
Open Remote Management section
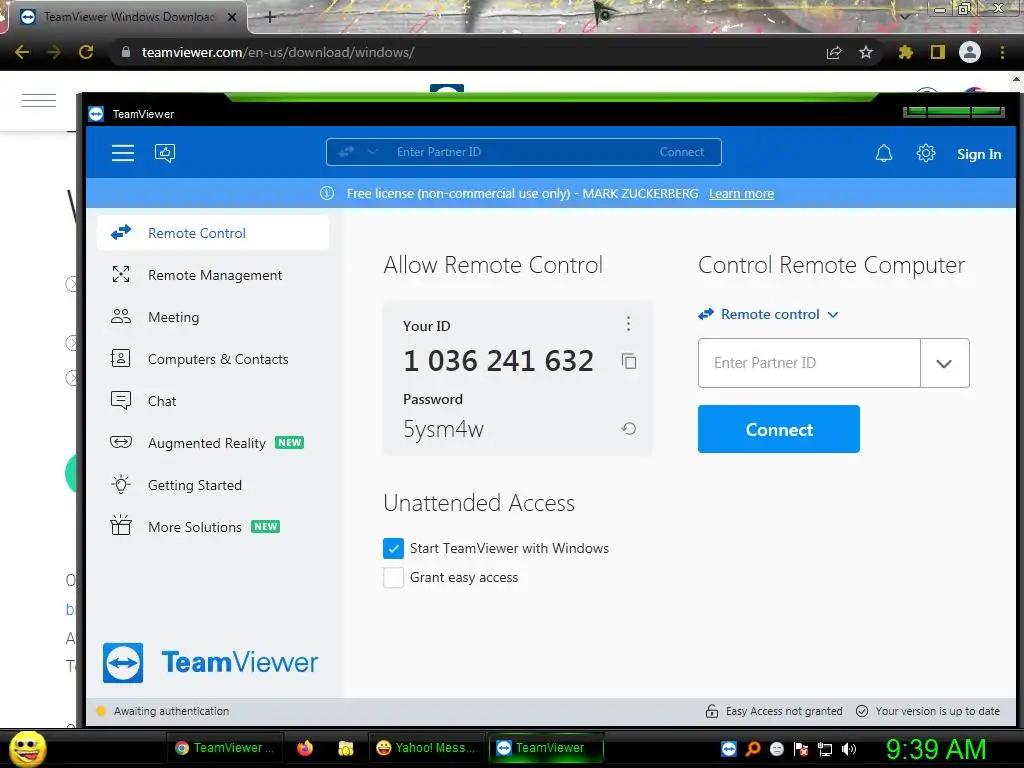click(x=213, y=275)
